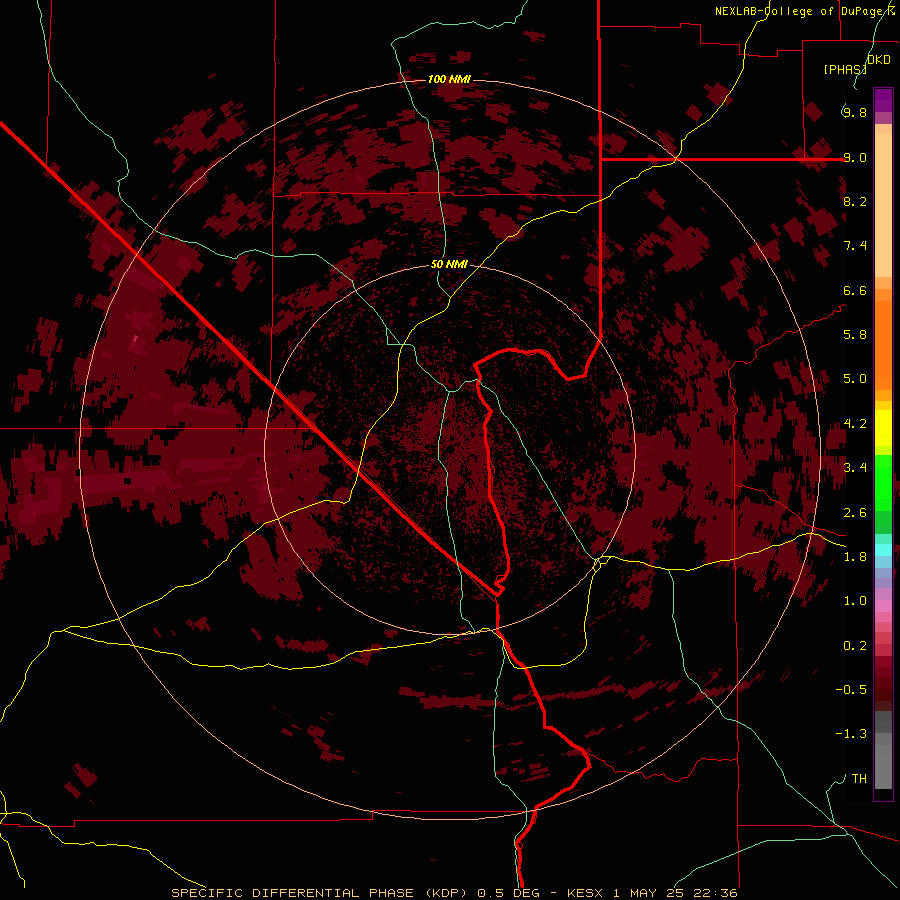Screen dimensions: 900x900
Task: Click the 9.0 colorbar value
Action: [855, 157]
